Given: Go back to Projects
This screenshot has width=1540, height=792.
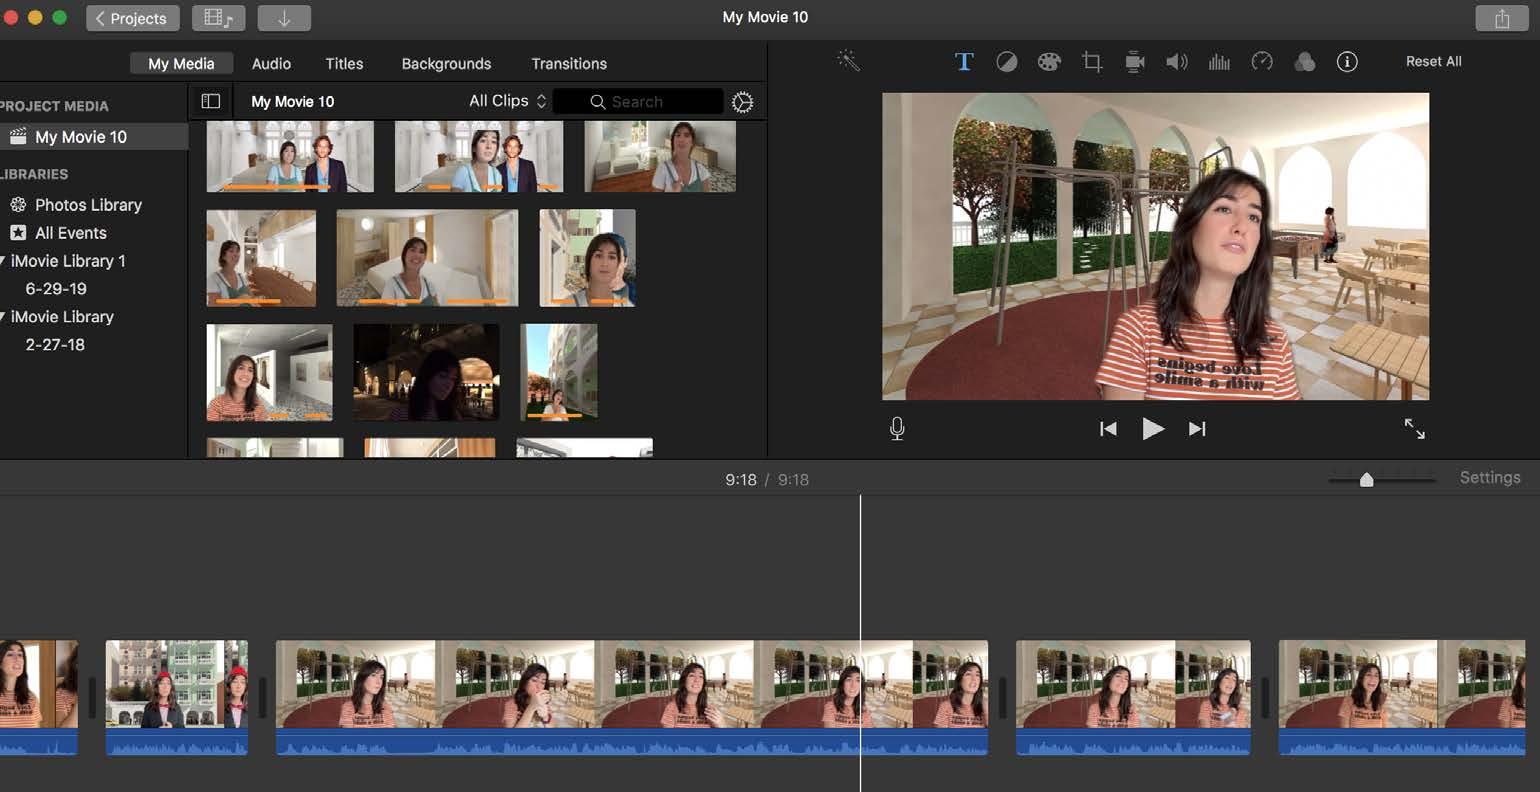Looking at the screenshot, I should pyautogui.click(x=132, y=18).
